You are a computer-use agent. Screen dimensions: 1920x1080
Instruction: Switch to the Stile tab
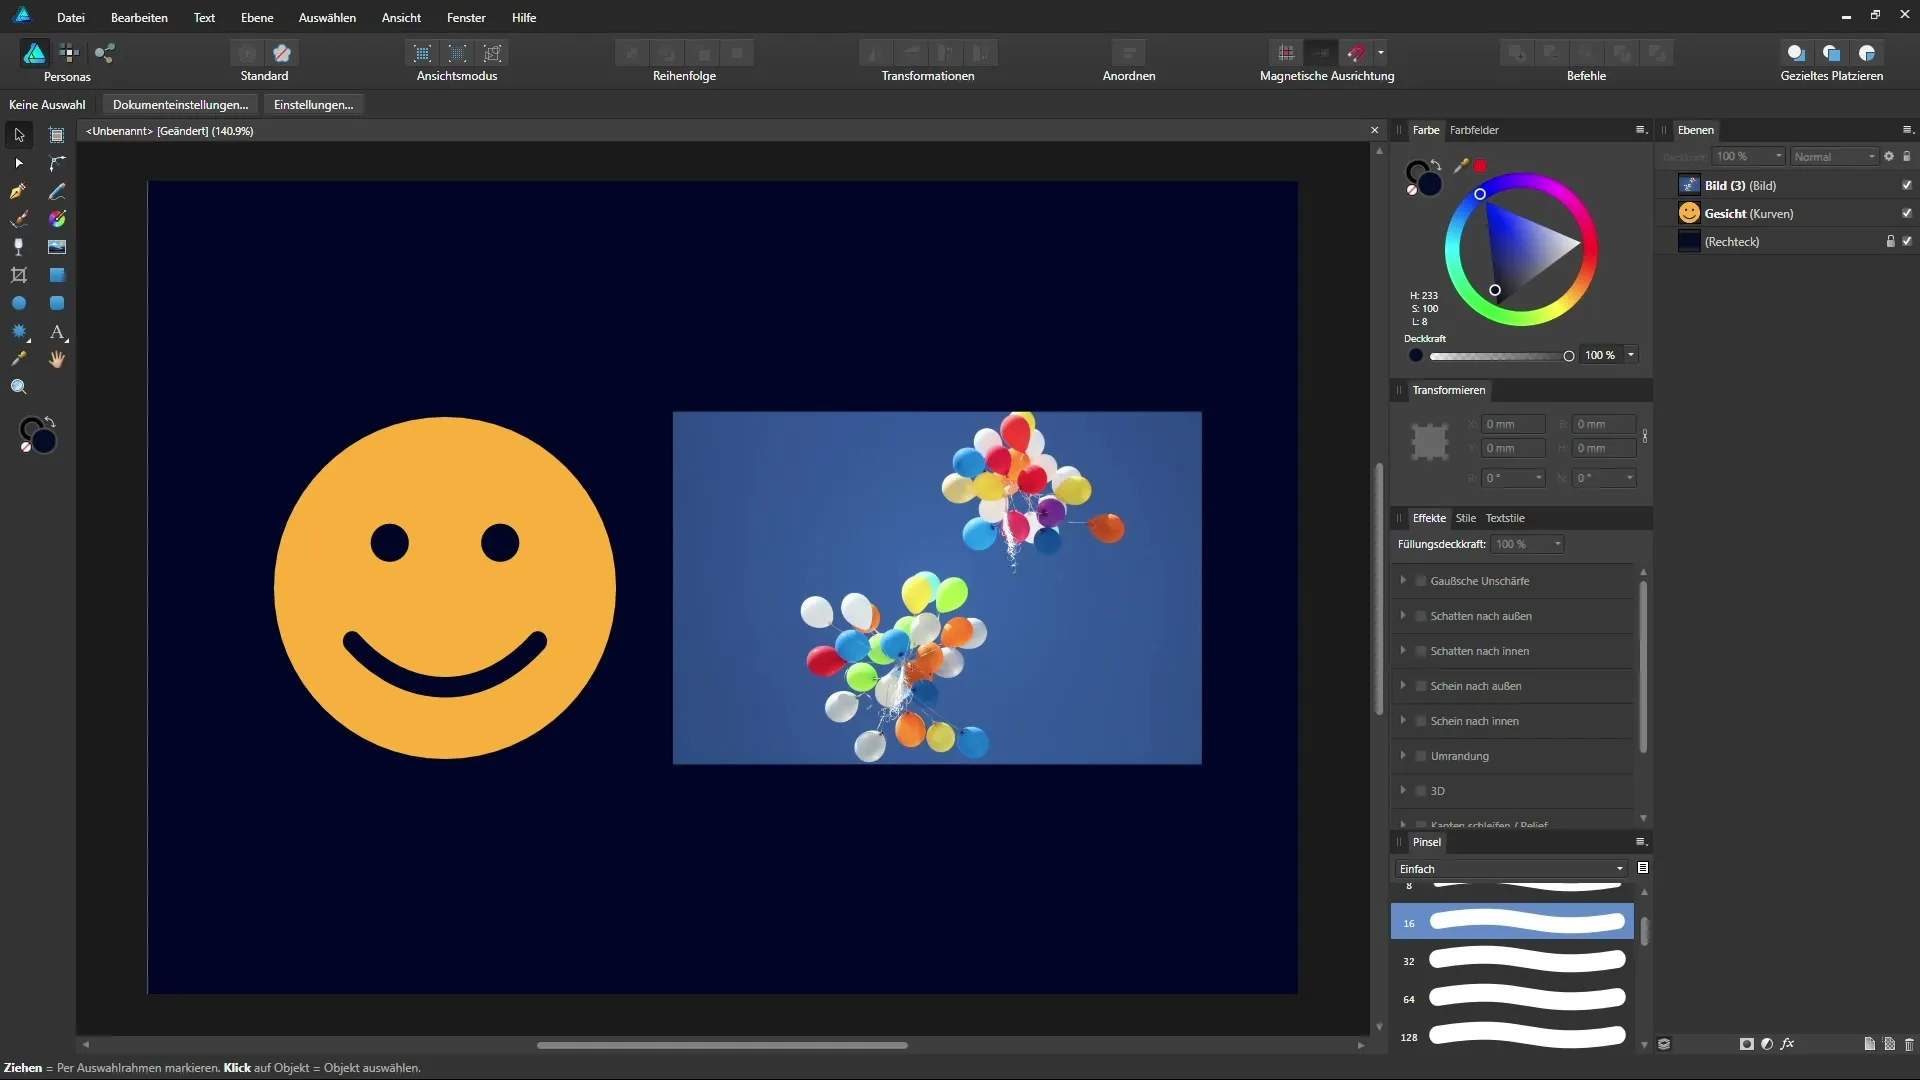[x=1465, y=518]
